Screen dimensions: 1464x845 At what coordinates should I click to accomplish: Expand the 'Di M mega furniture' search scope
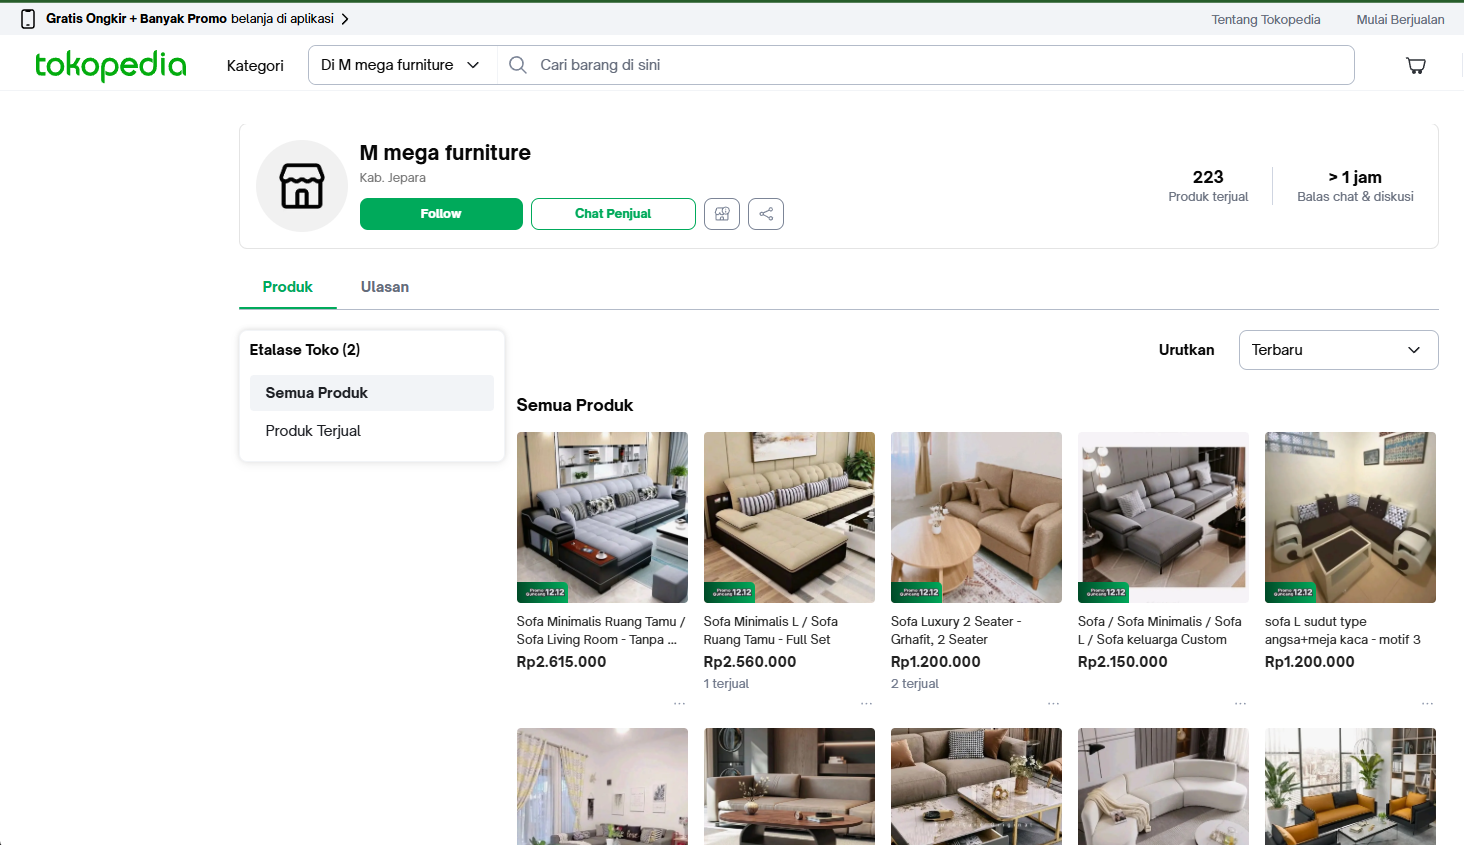point(401,65)
